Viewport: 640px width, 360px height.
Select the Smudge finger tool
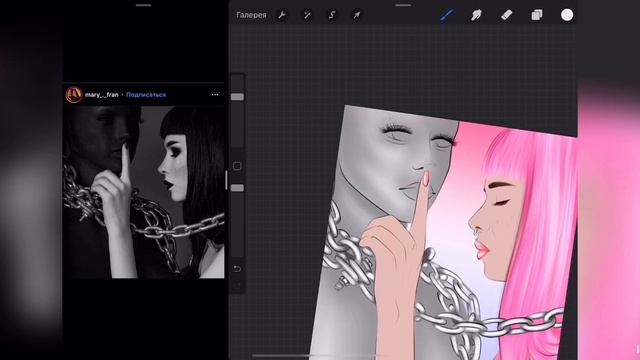[476, 15]
